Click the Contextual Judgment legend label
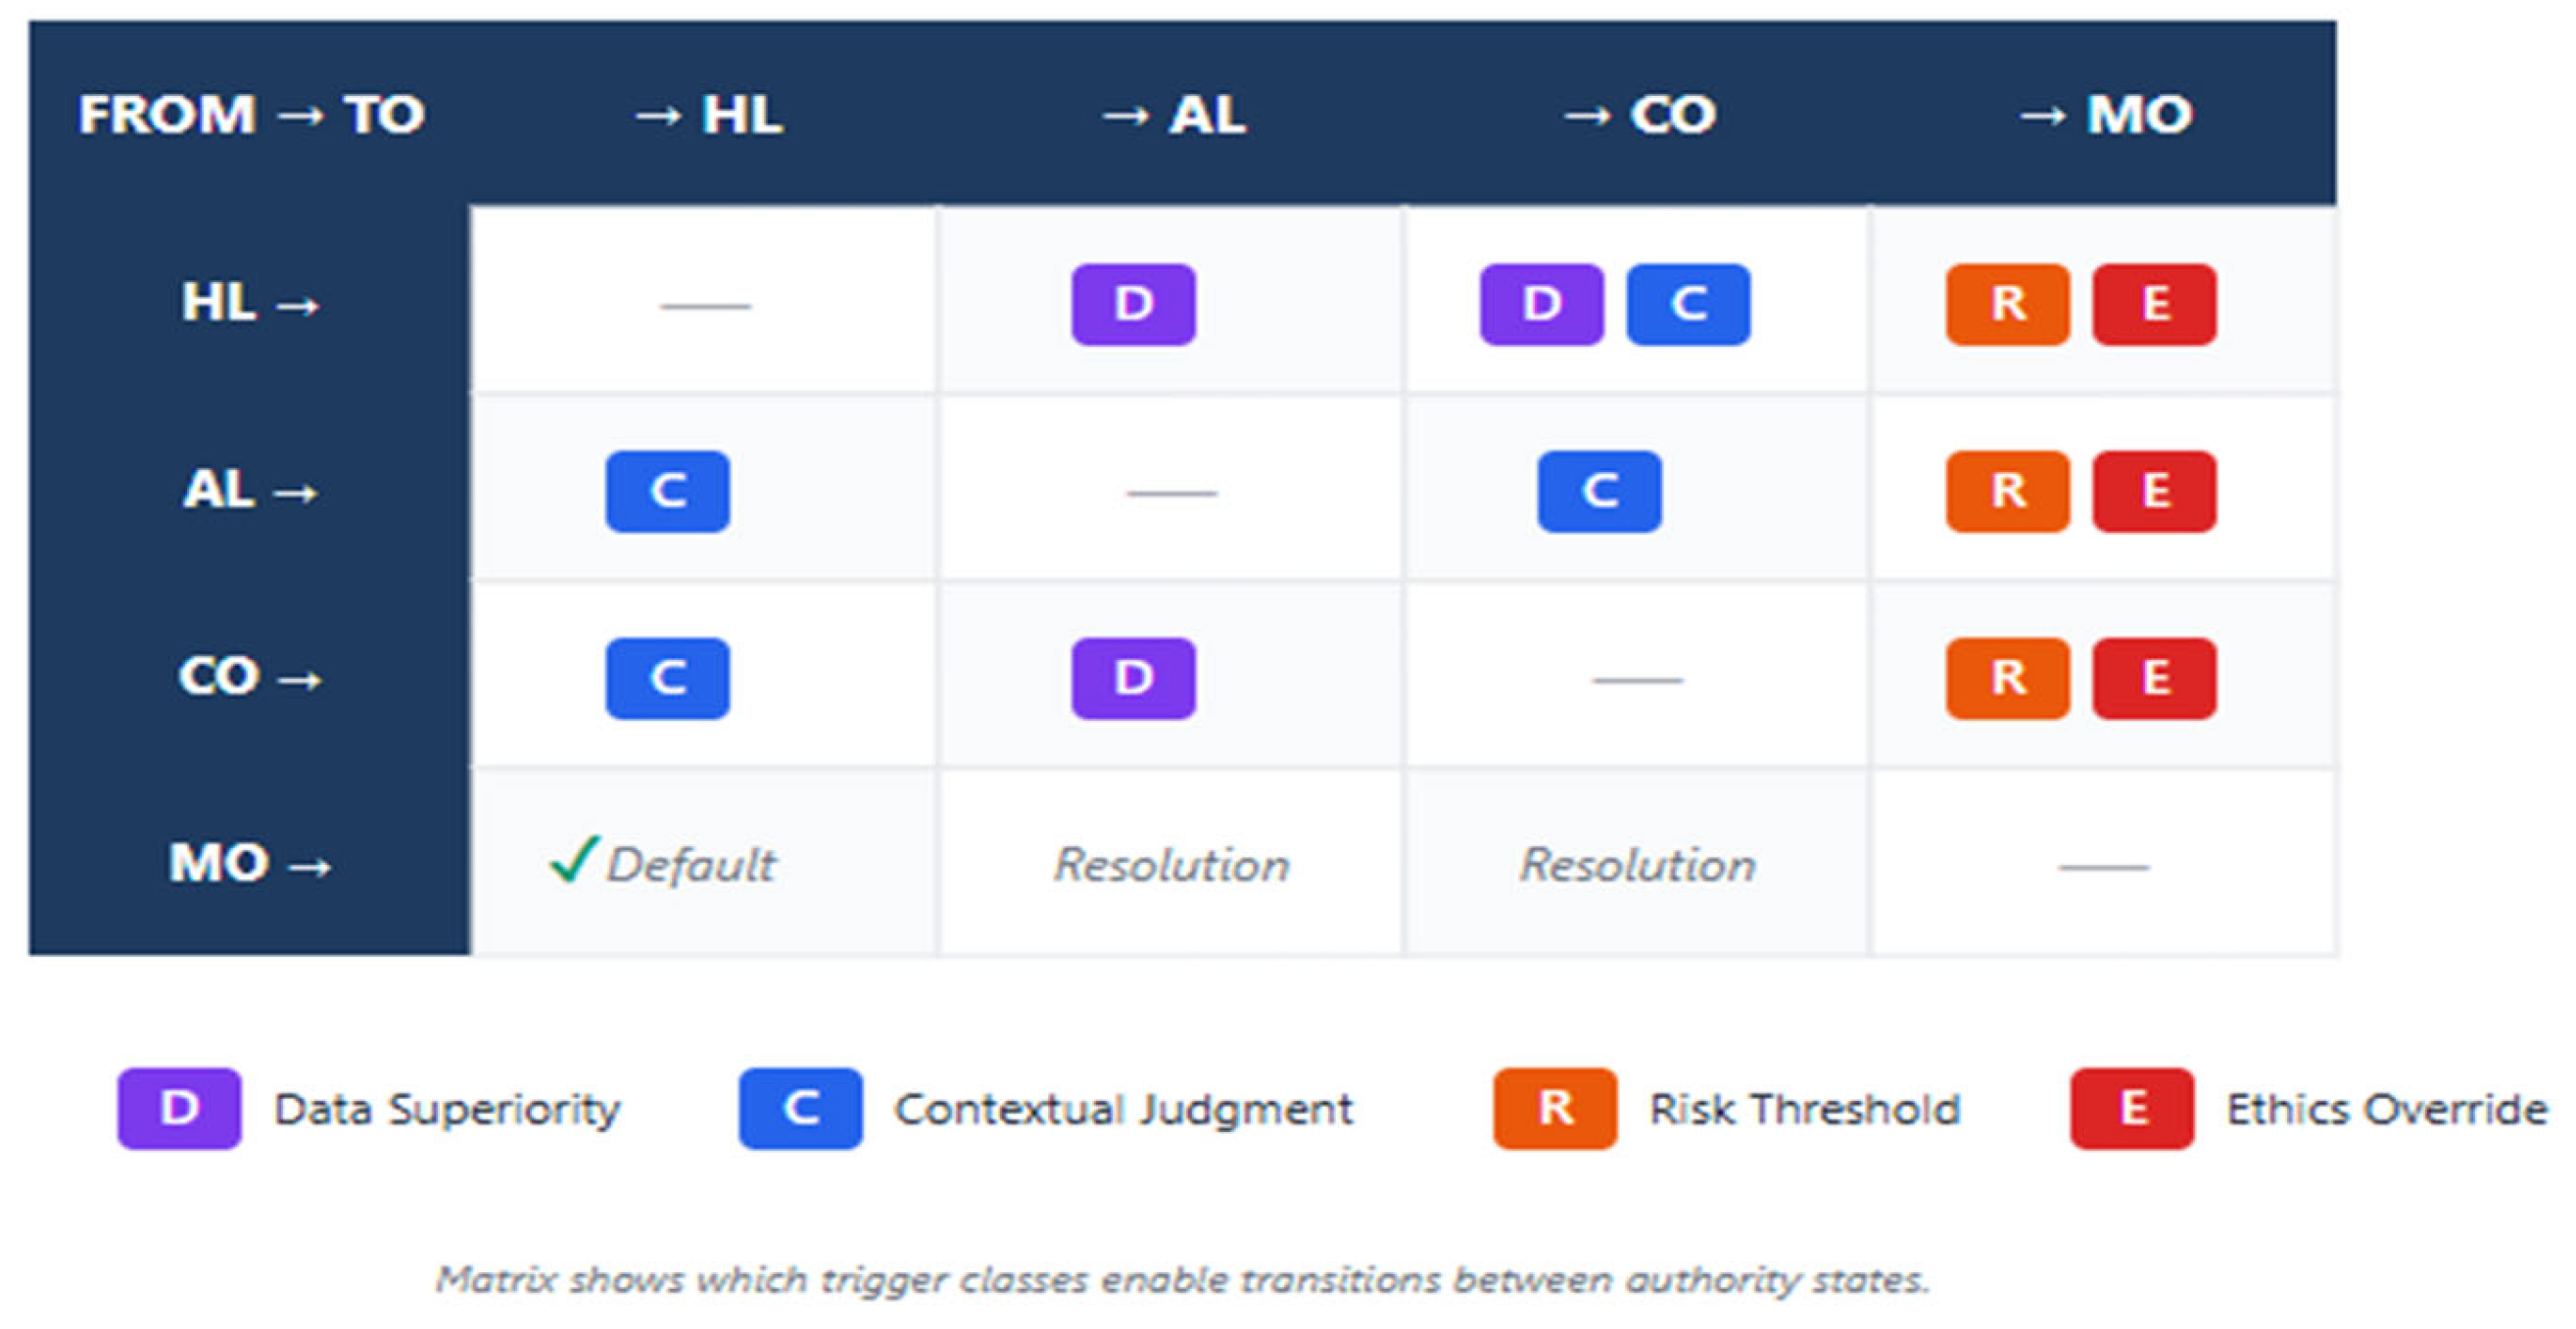The height and width of the screenshot is (1329, 2576). pyautogui.click(x=1123, y=1109)
